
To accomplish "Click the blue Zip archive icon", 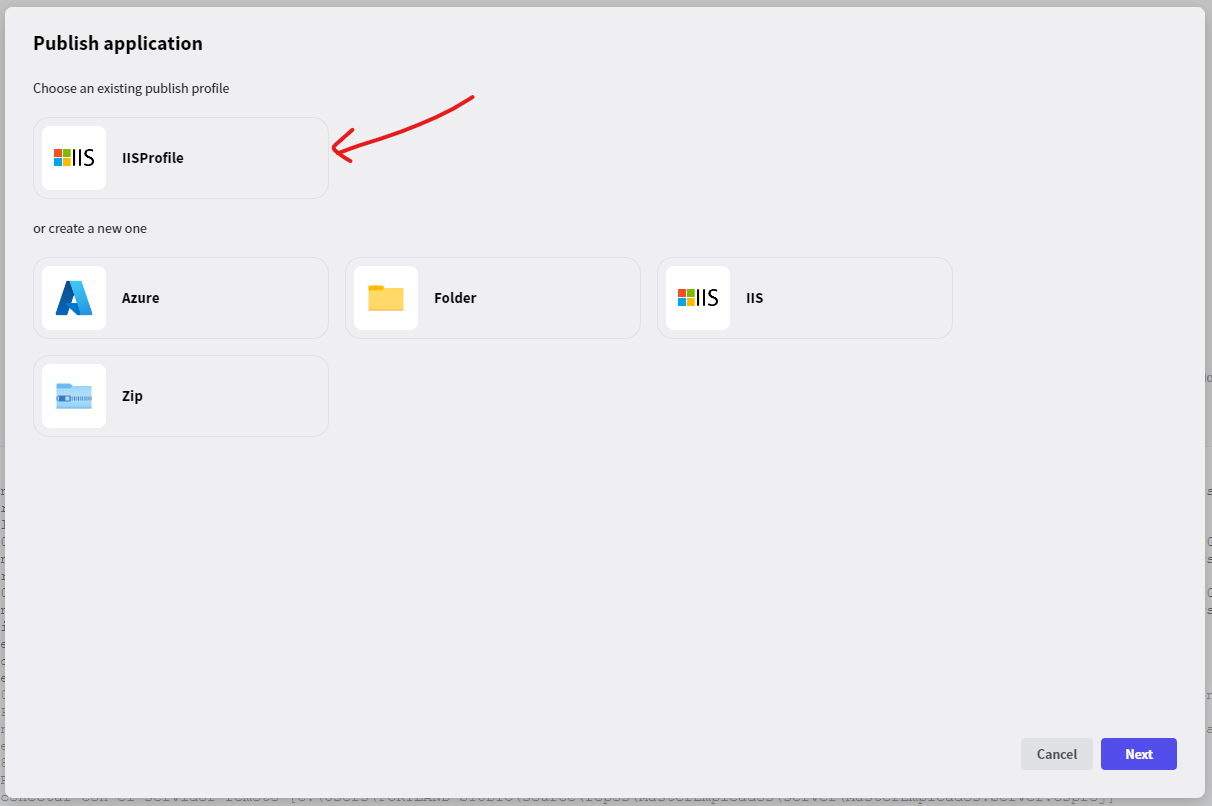I will pos(74,396).
